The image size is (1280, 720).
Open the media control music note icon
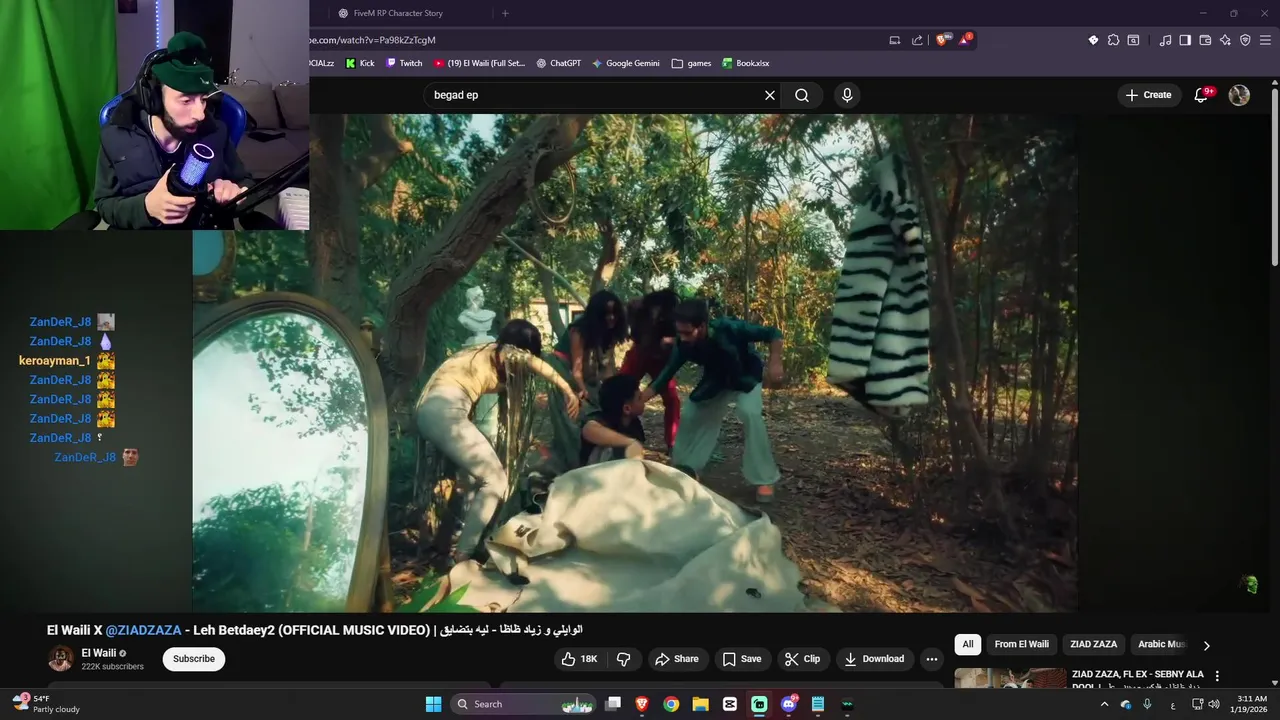click(x=1165, y=40)
